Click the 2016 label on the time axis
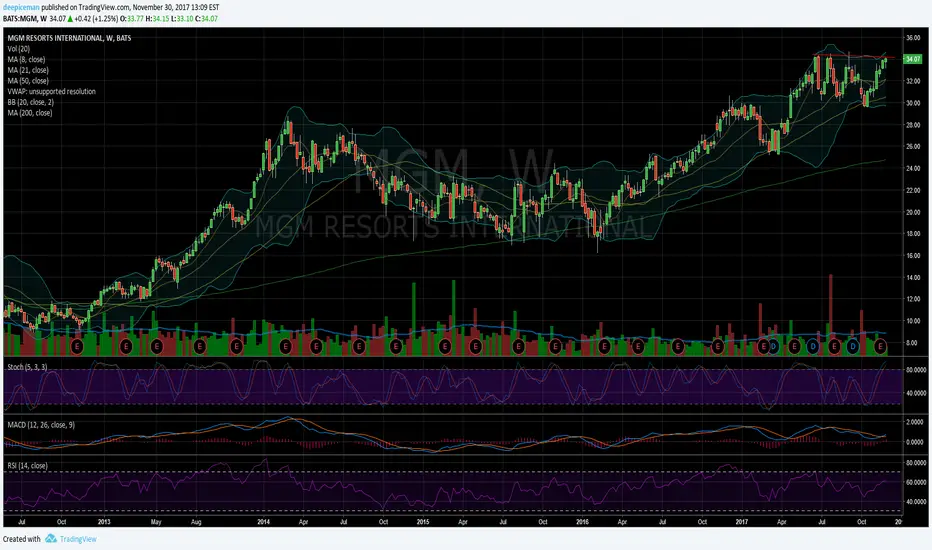Viewport: 932px width, 550px height. pyautogui.click(x=582, y=522)
